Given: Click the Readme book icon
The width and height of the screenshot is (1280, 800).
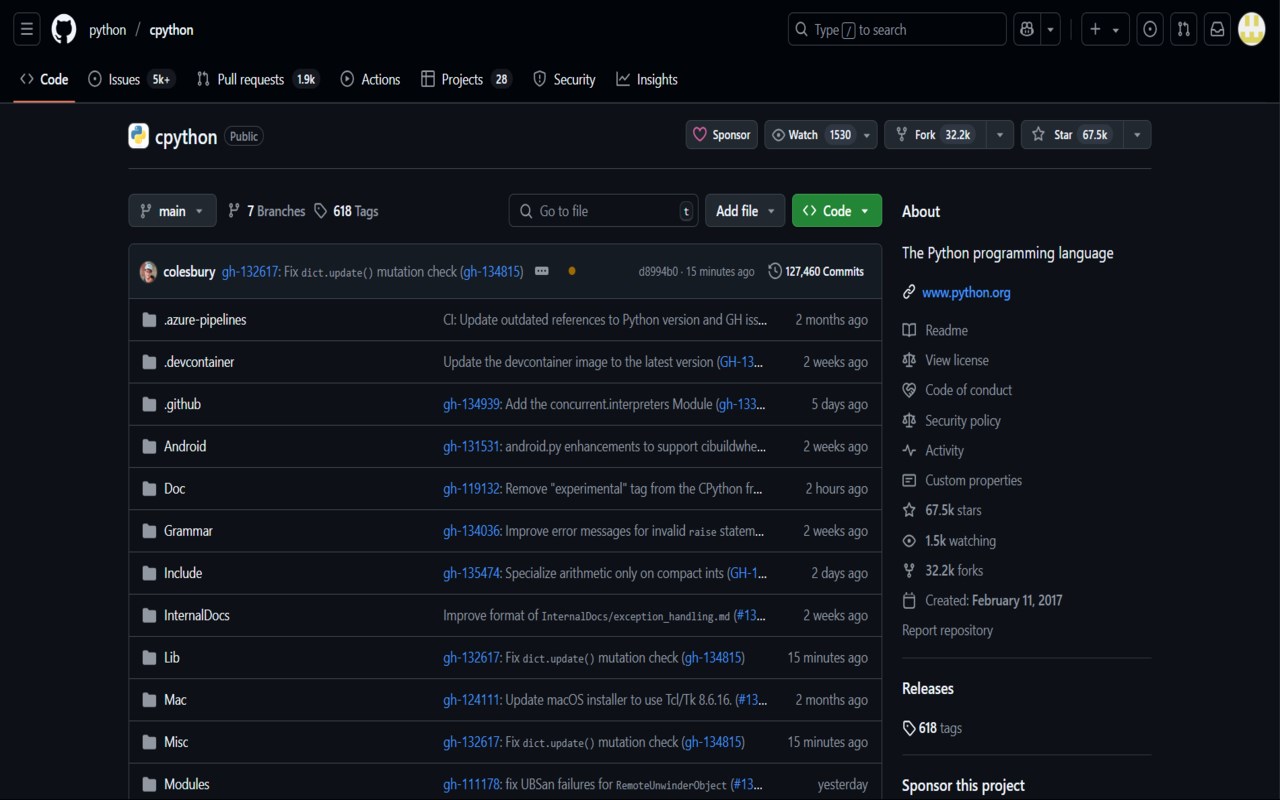Looking at the screenshot, I should [x=909, y=330].
